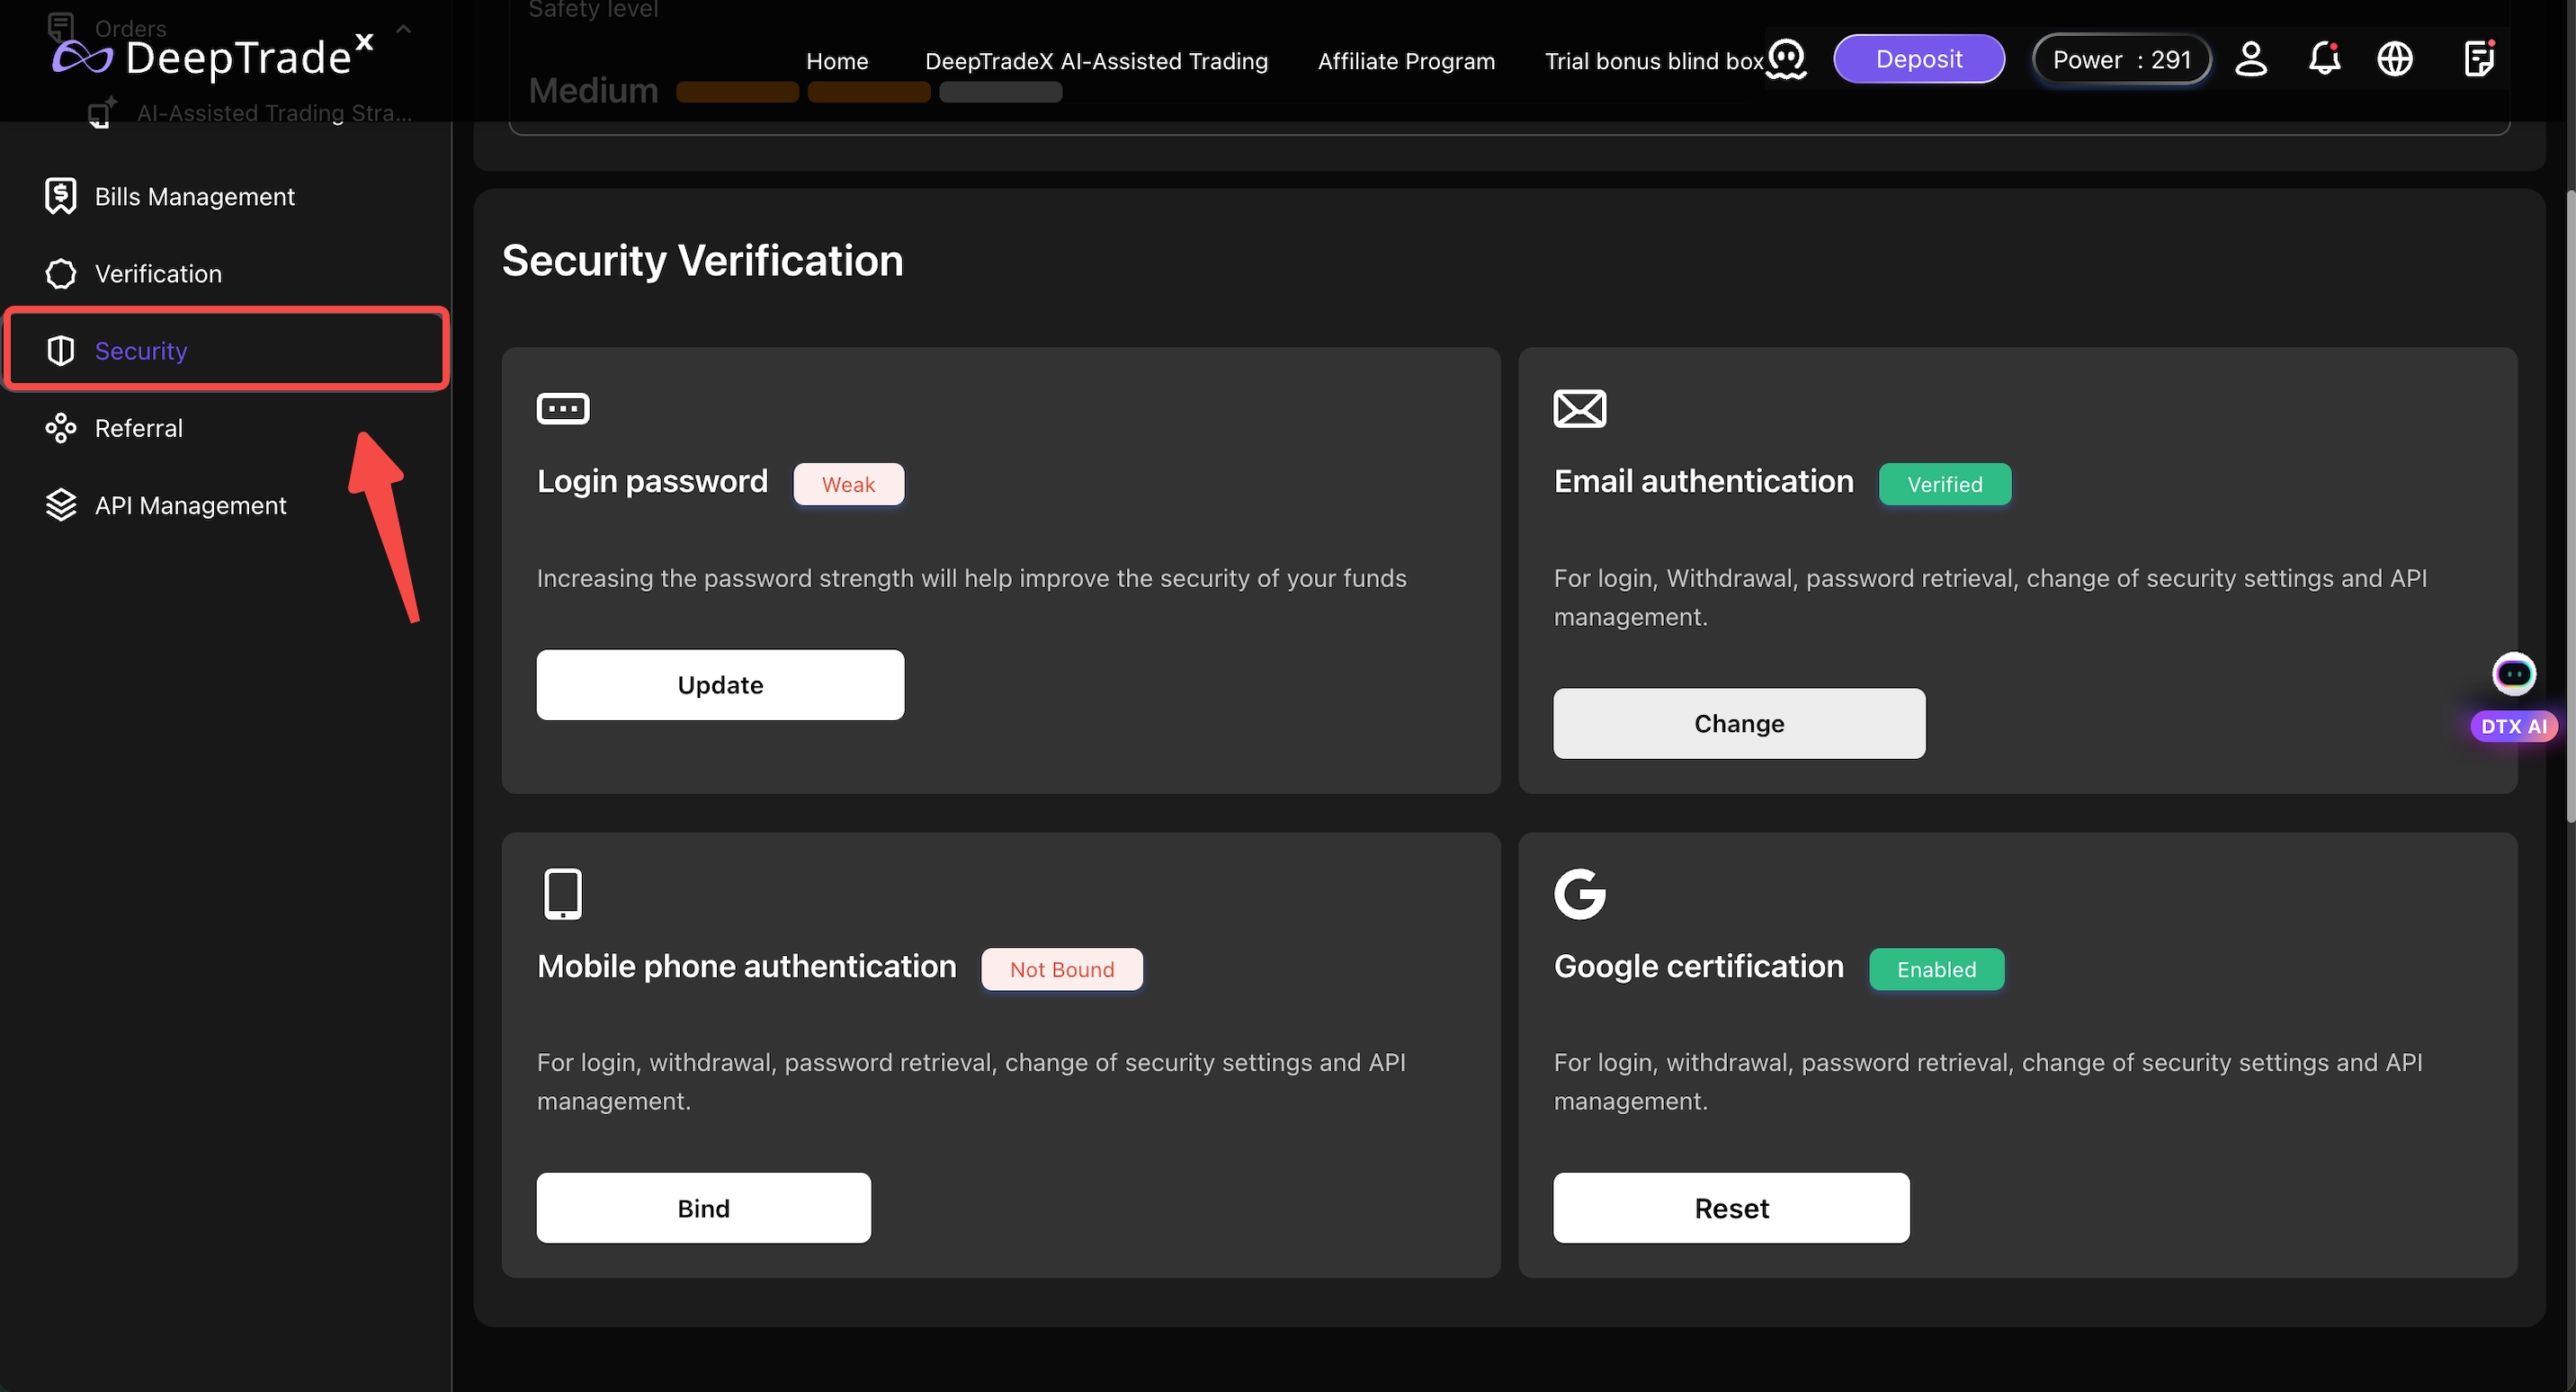This screenshot has height=1392, width=2576.
Task: Open the language globe icon
Action: coord(2394,59)
